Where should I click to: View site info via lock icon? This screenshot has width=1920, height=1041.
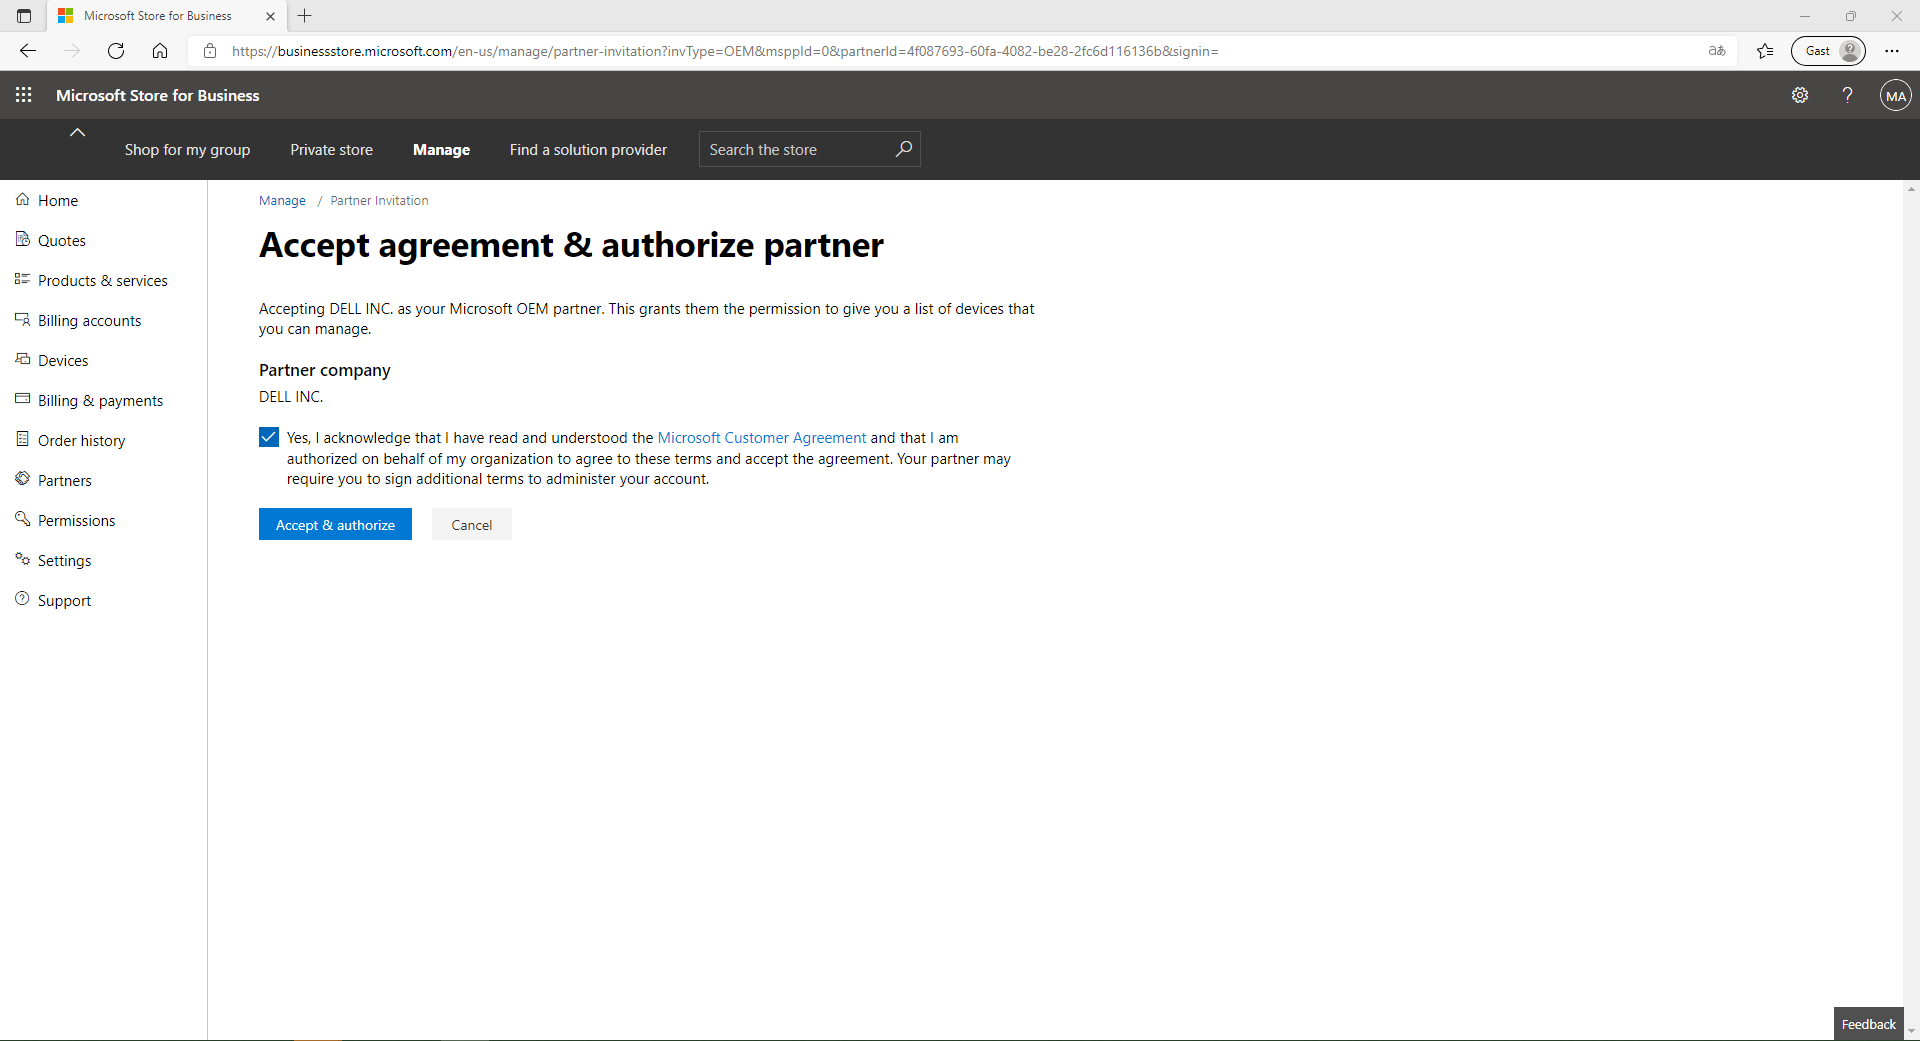coord(210,51)
